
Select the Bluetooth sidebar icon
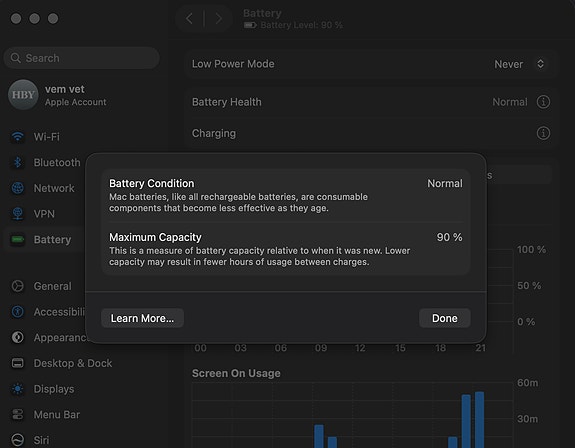(x=18, y=162)
